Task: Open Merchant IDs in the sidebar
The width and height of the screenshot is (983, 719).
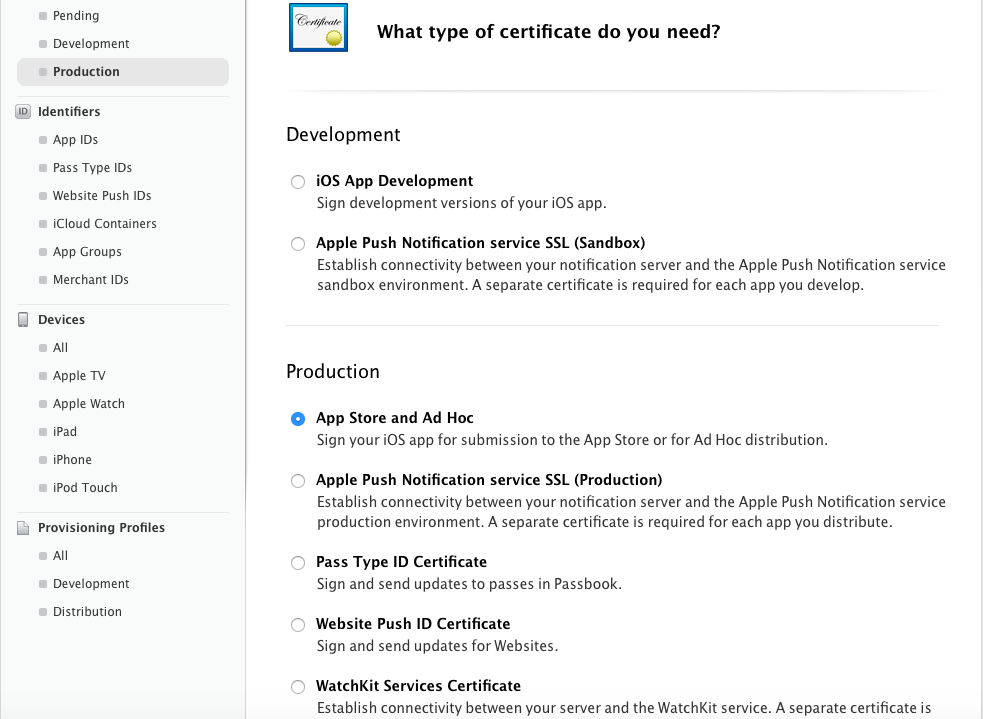Action: [90, 280]
